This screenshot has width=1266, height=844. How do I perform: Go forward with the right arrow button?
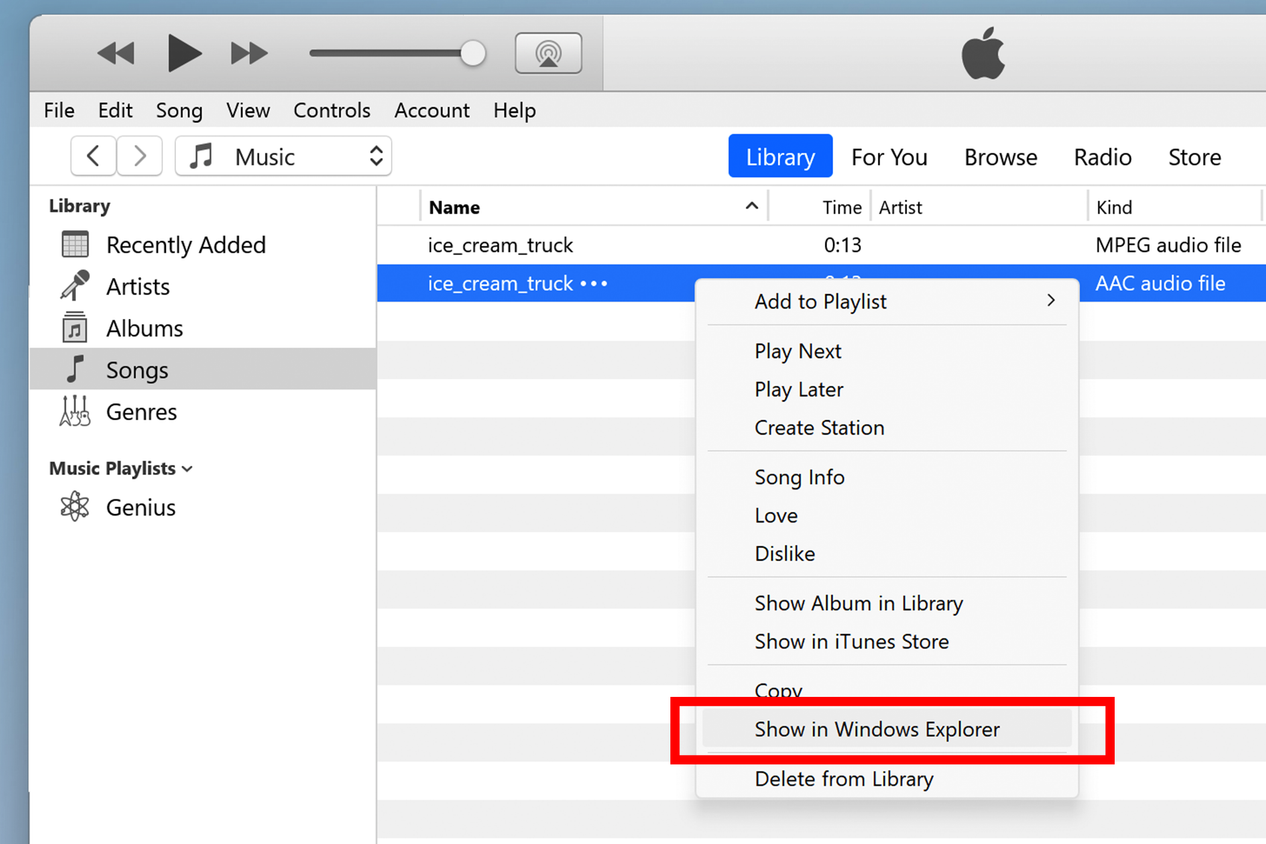tap(140, 156)
